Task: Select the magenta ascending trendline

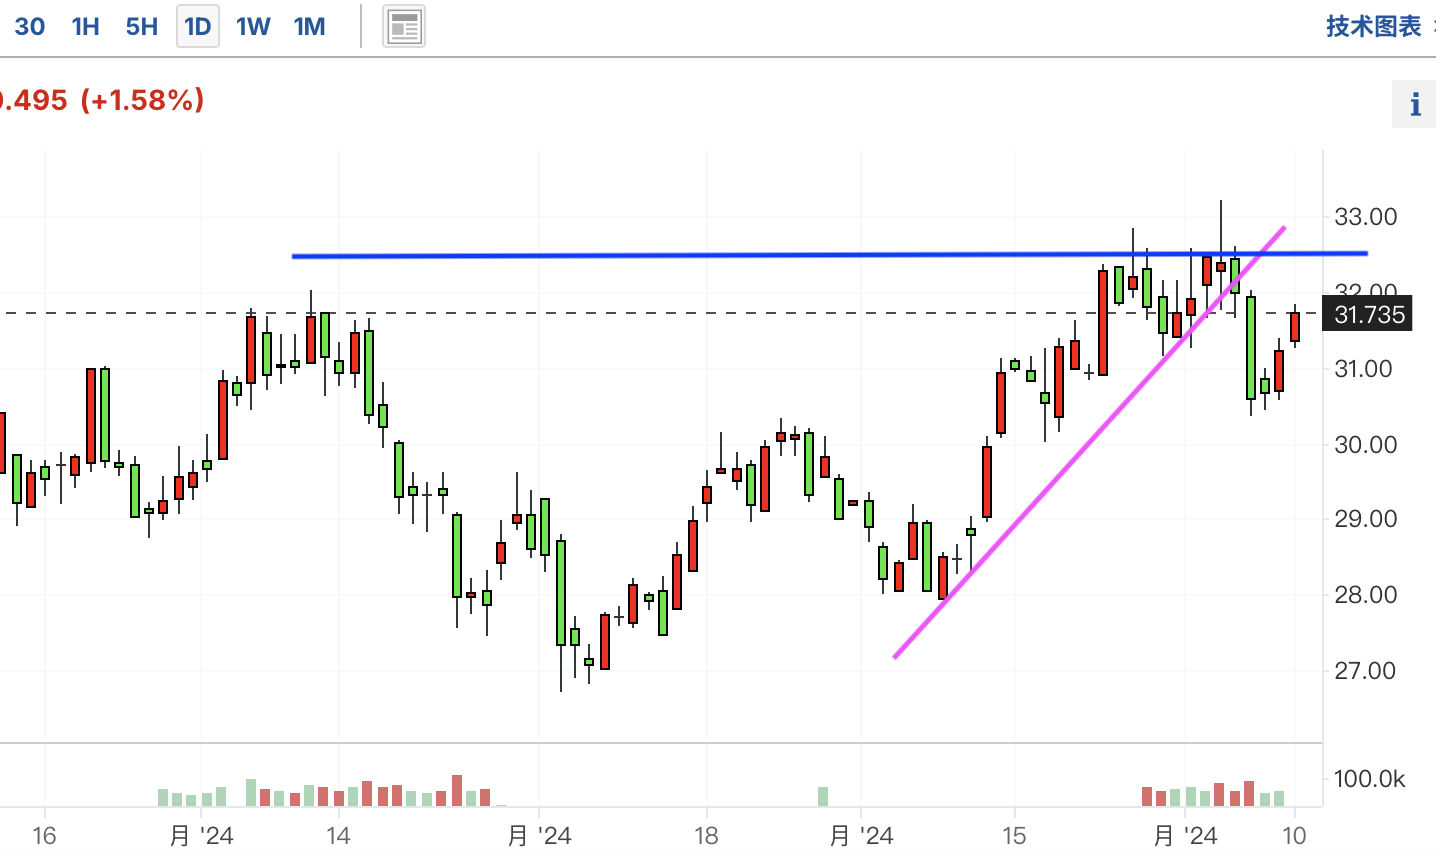Action: pos(1090,442)
